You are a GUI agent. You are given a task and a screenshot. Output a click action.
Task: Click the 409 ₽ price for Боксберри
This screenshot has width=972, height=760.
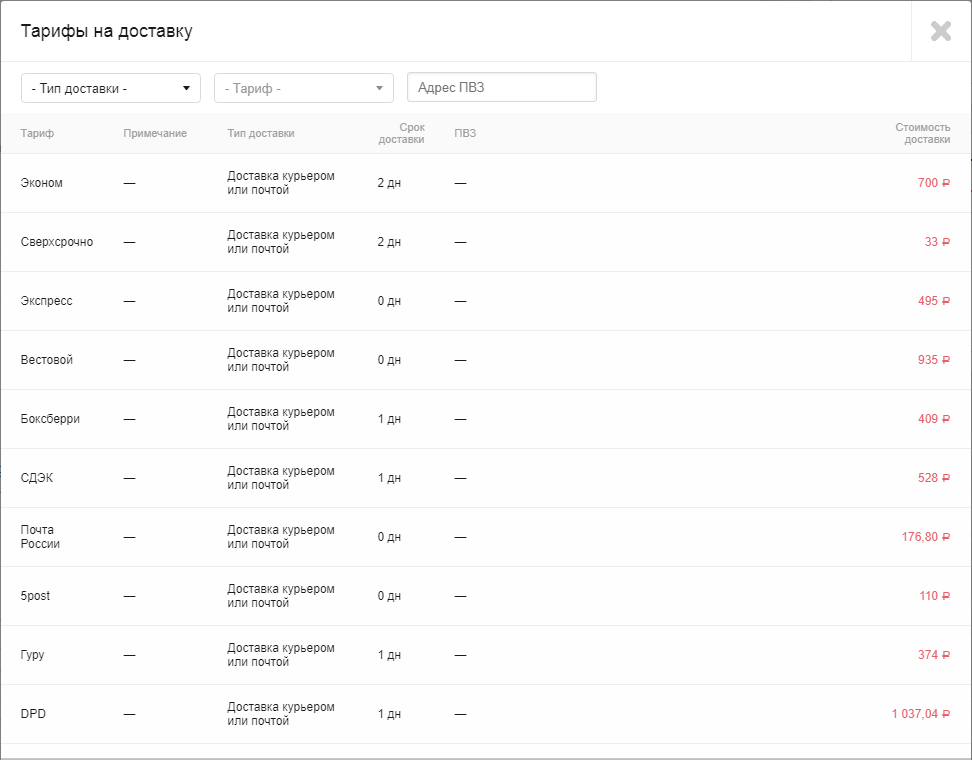coord(934,418)
